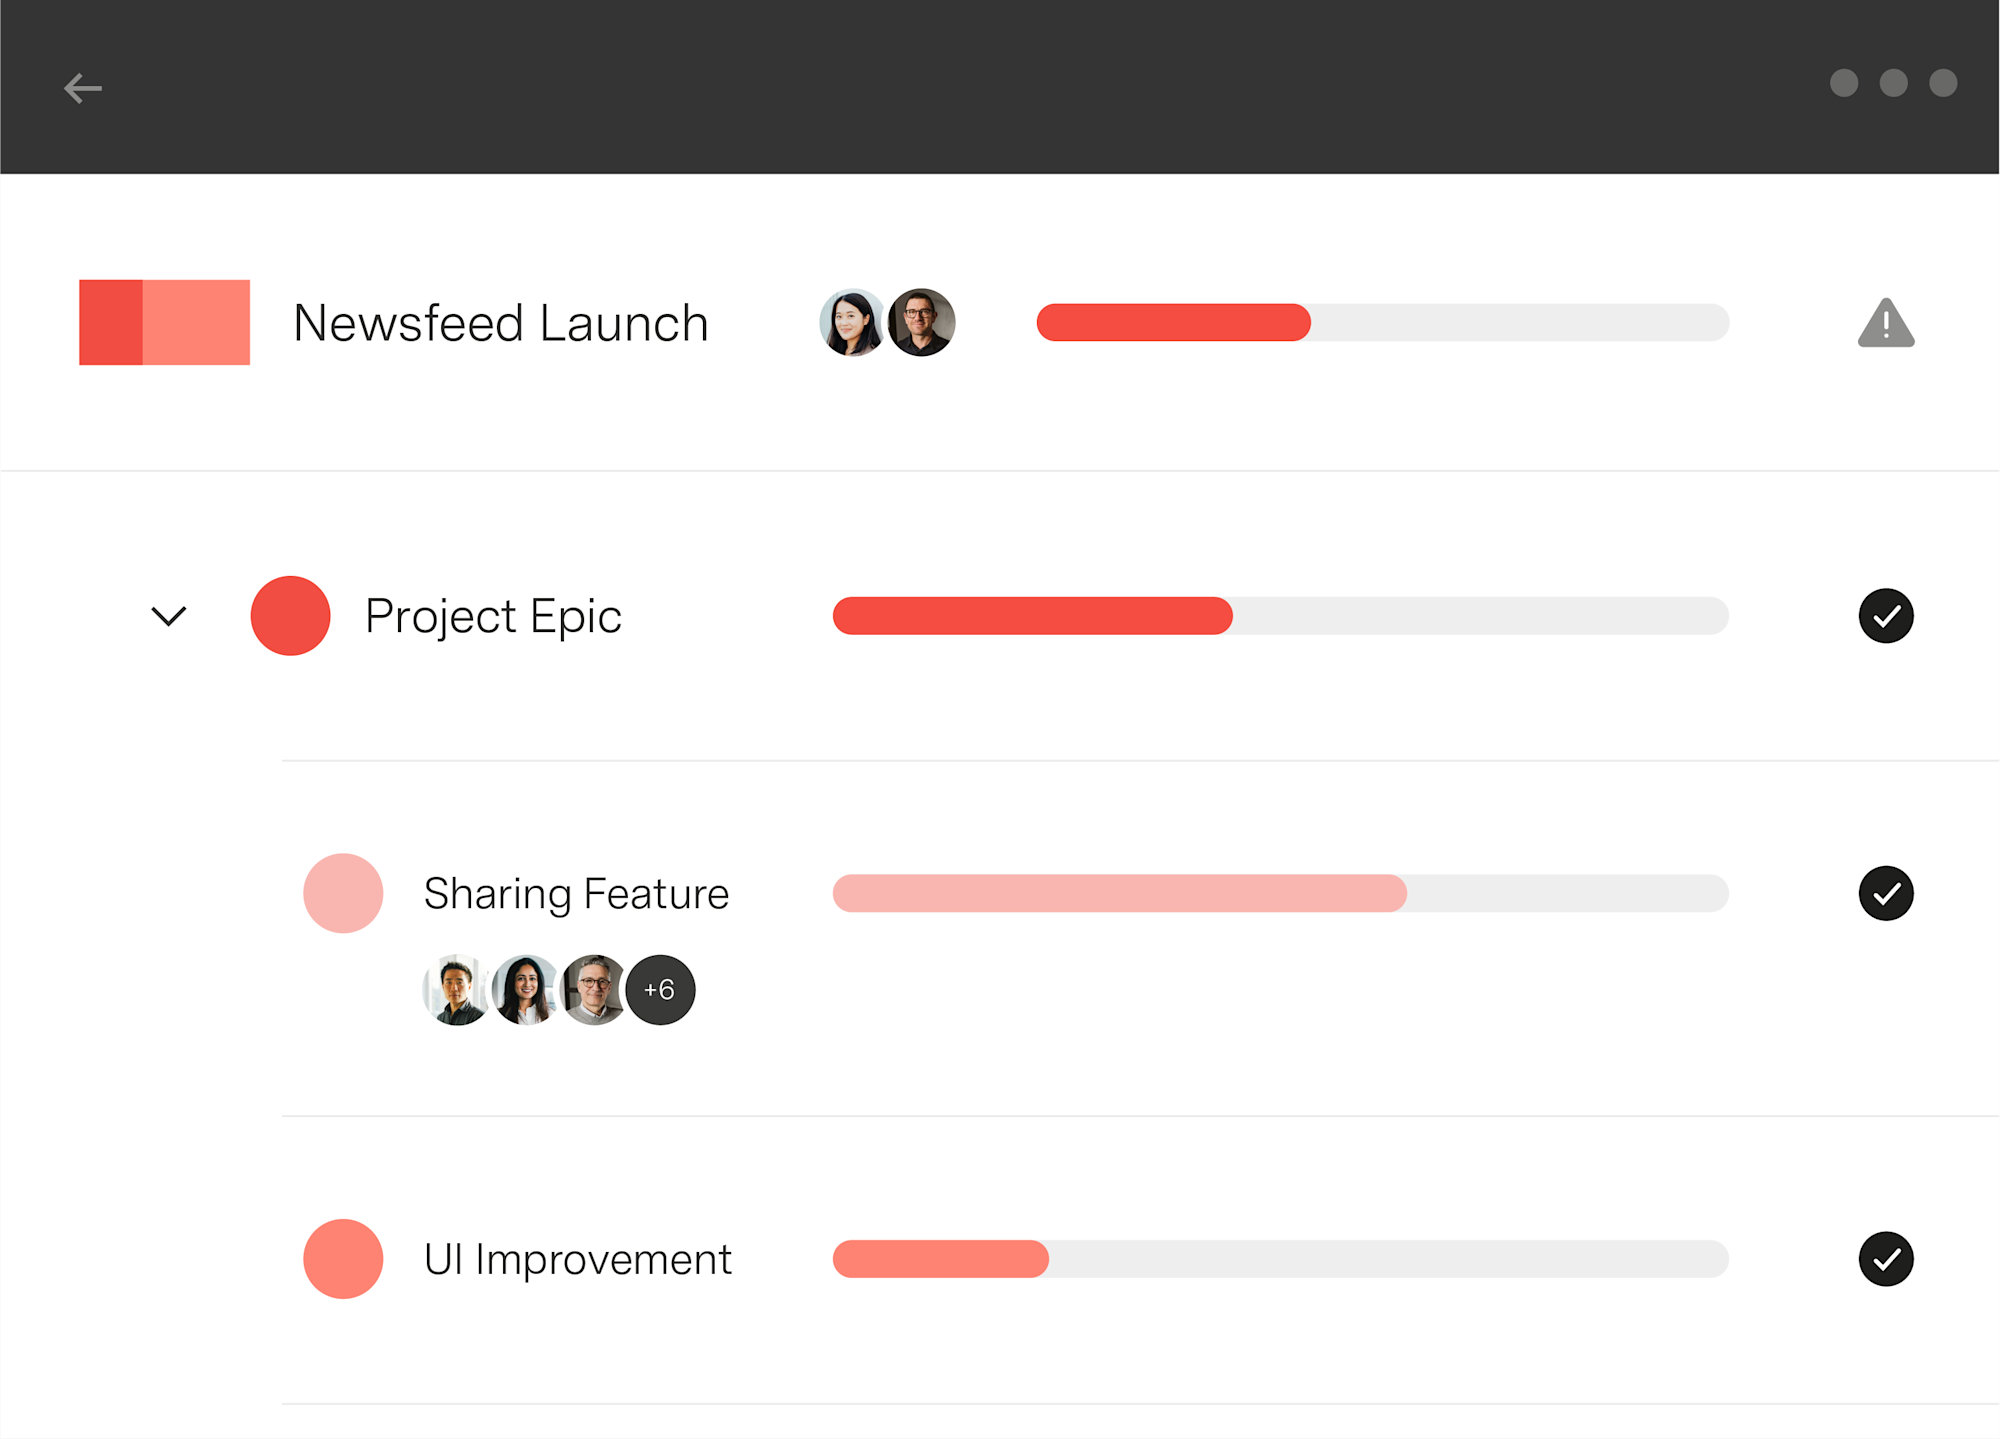Click the woman's avatar on Newsfeed Launch
The image size is (2000, 1439).
click(x=852, y=323)
